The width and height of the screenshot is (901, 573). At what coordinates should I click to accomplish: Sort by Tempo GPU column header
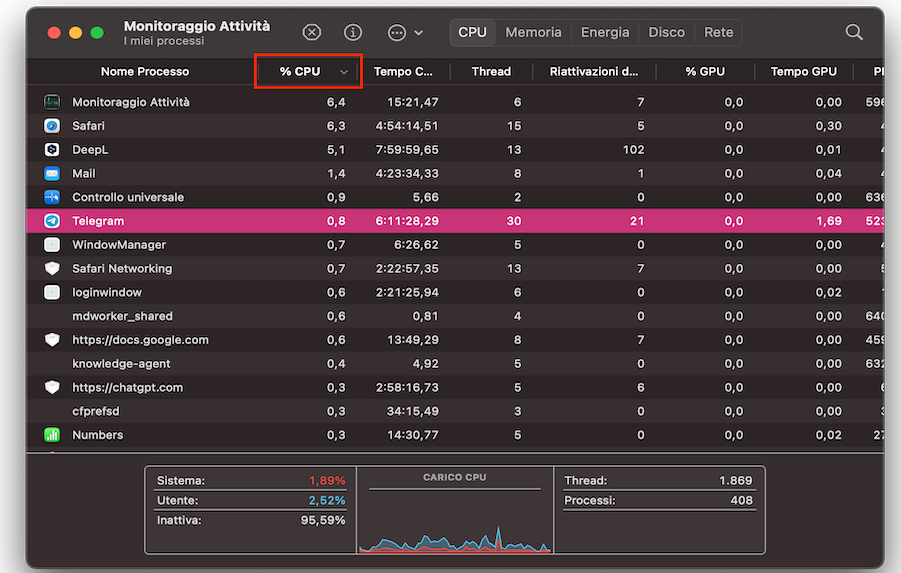(803, 72)
